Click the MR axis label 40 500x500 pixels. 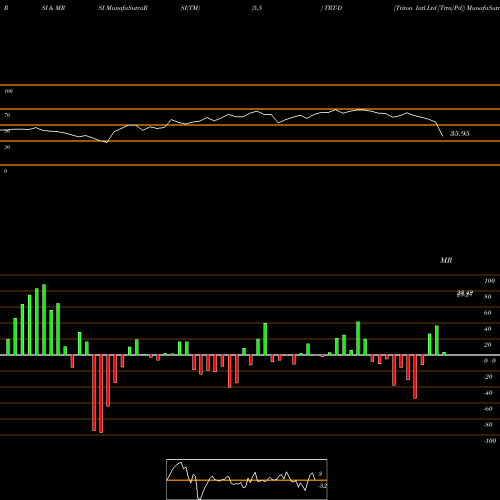488,329
